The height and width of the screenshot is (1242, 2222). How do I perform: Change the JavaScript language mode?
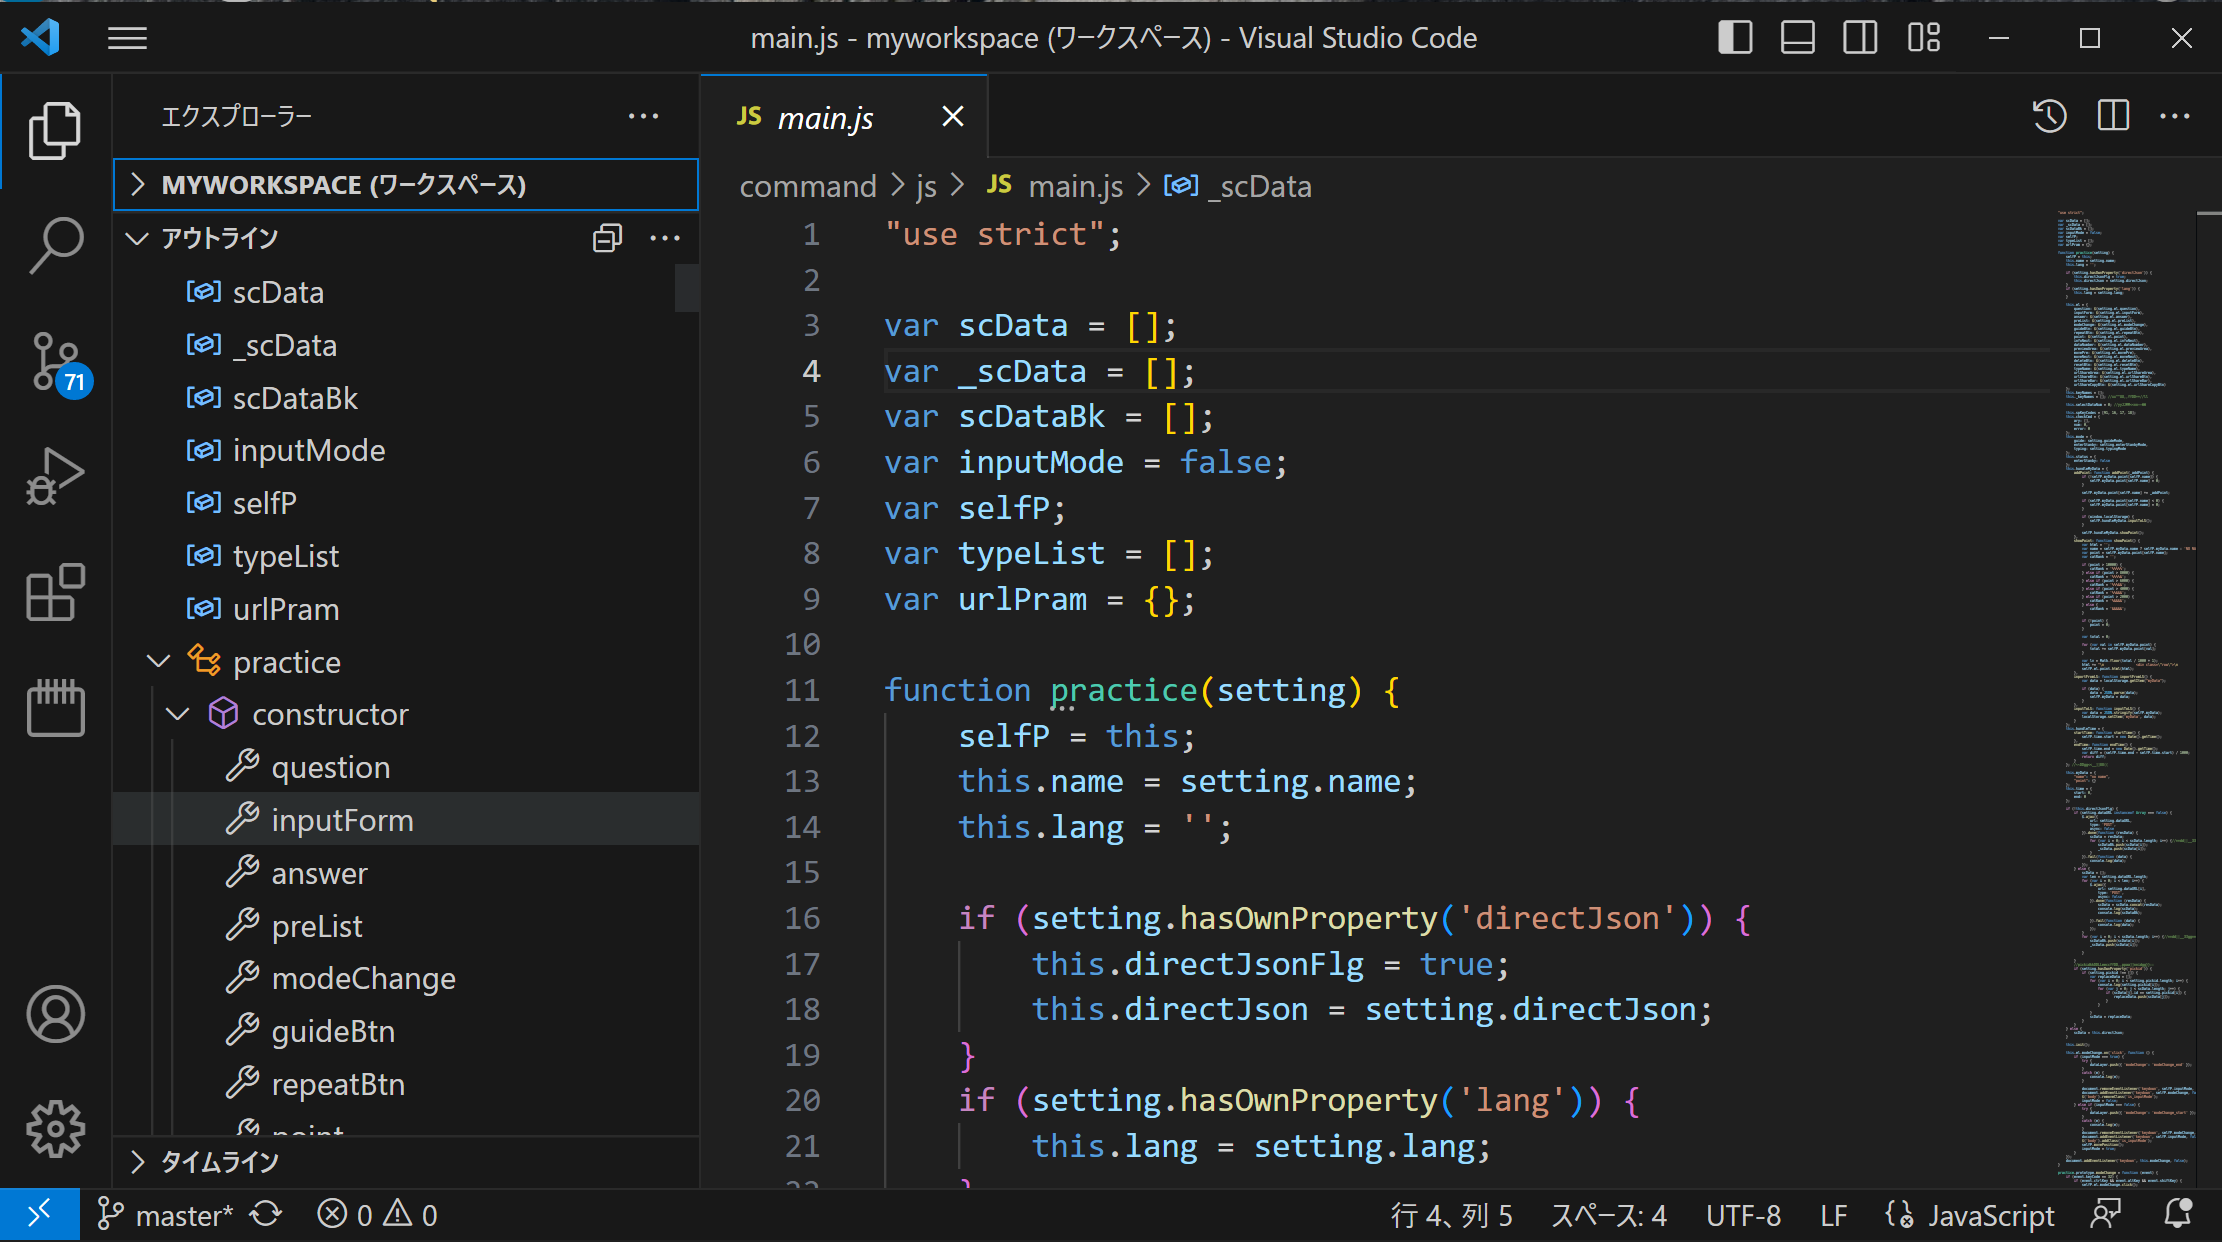tap(1969, 1215)
